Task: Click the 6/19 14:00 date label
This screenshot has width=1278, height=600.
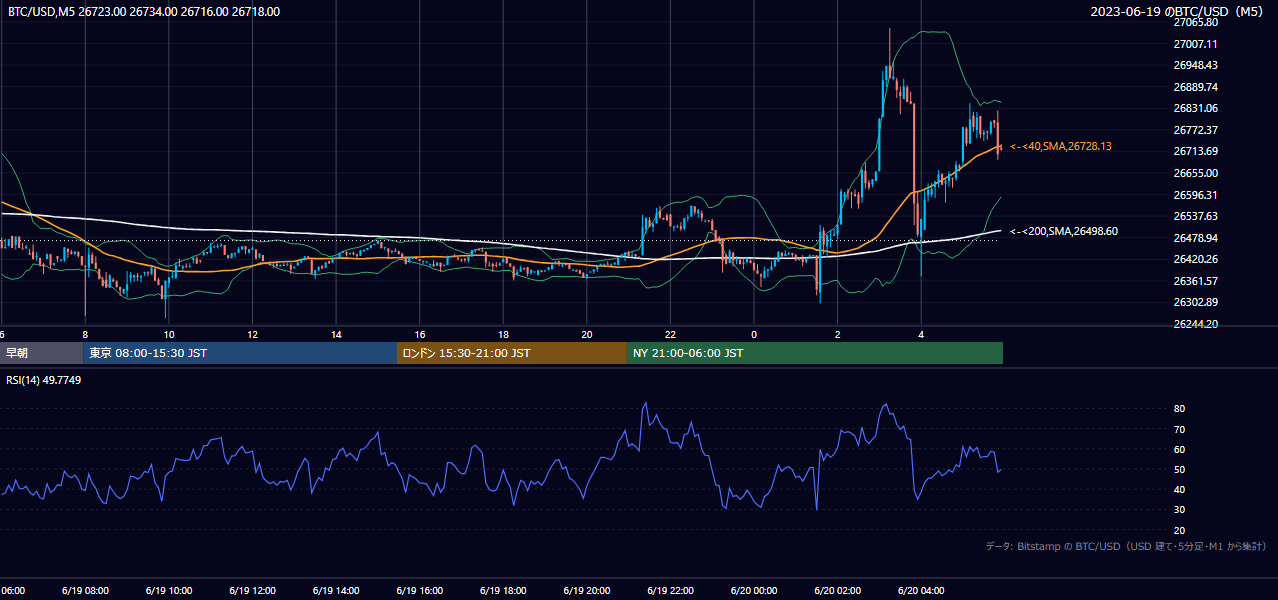Action: coord(336,590)
